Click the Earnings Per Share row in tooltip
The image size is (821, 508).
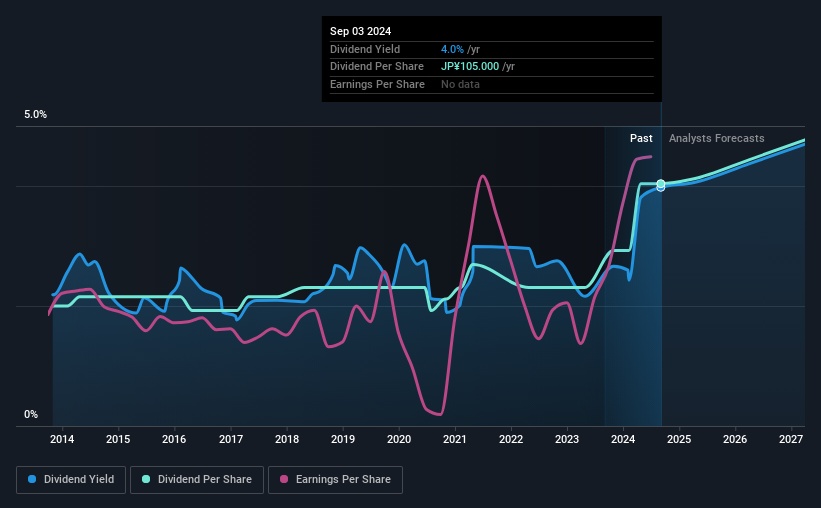492,84
